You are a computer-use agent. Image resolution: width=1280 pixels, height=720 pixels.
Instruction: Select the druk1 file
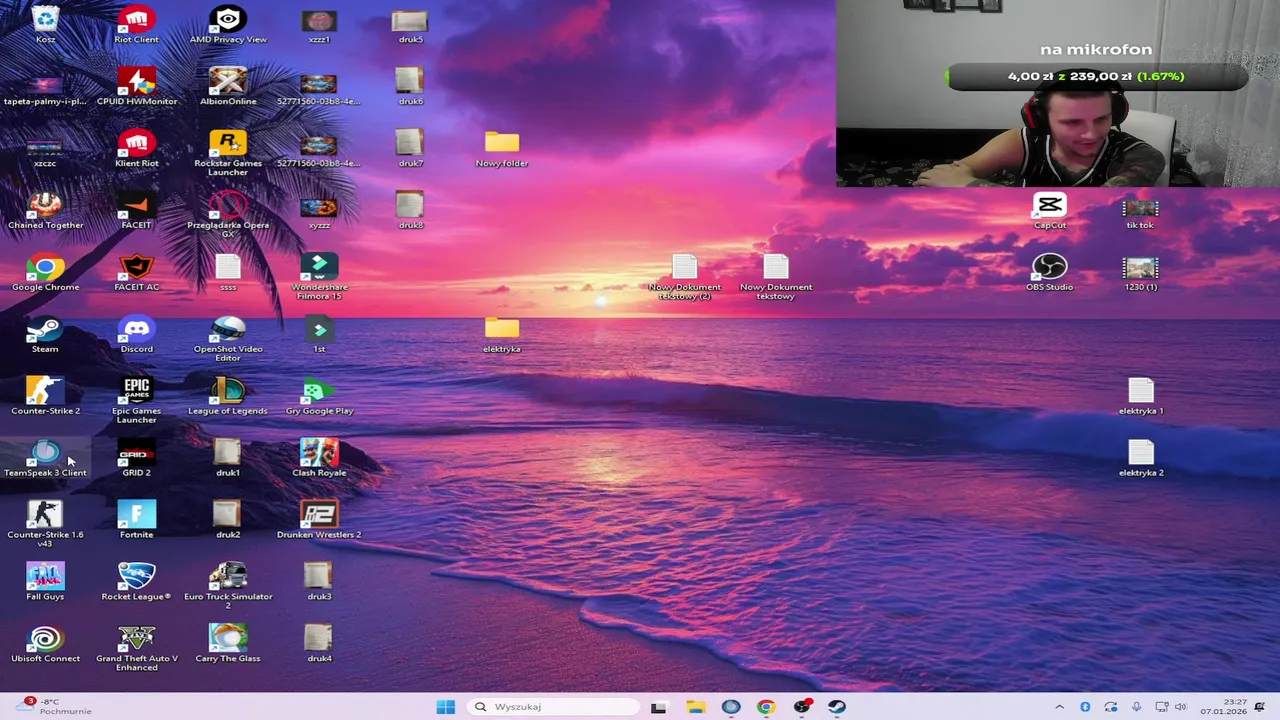point(228,460)
